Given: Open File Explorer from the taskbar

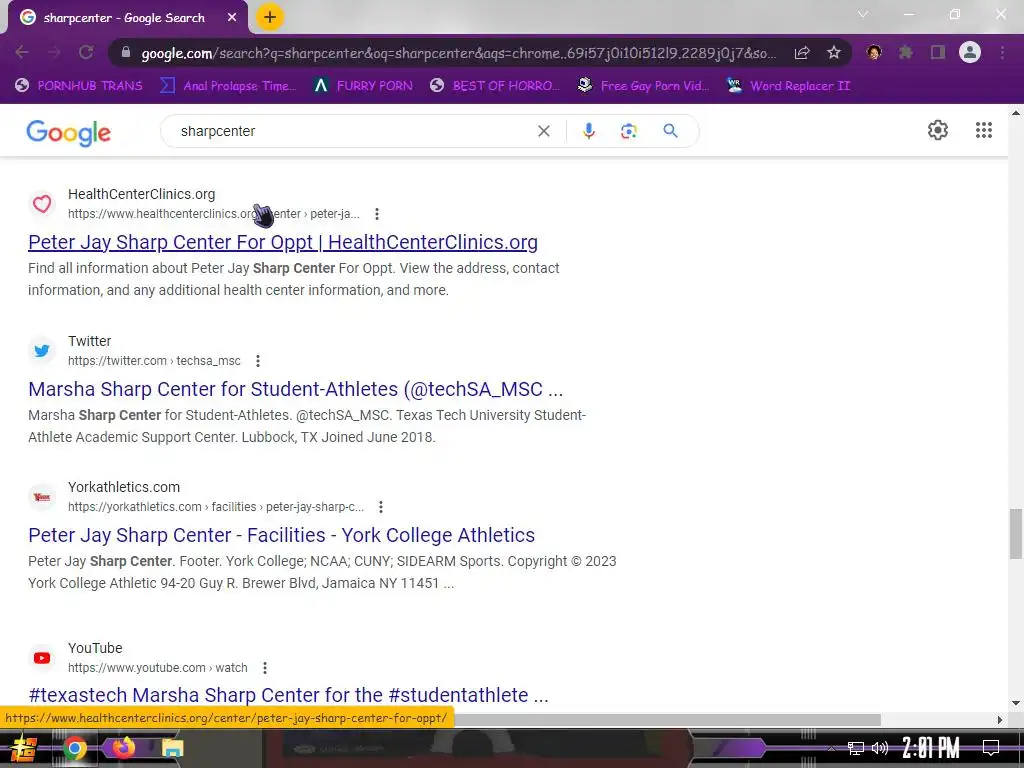Looking at the screenshot, I should (172, 748).
